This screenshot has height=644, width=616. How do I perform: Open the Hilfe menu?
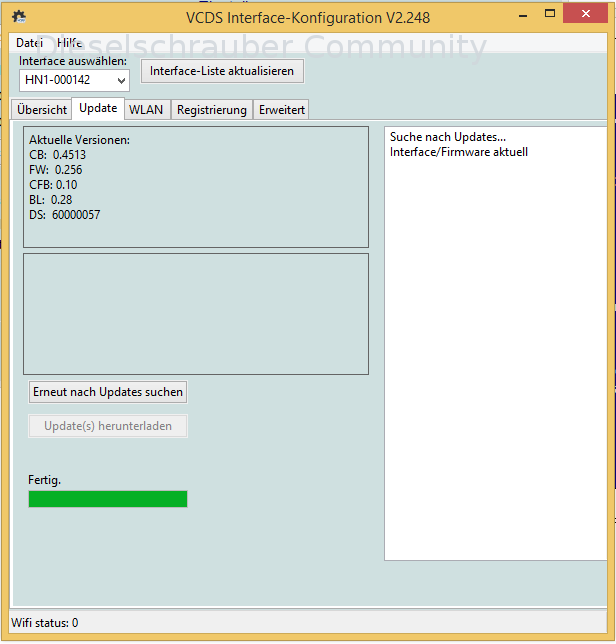(x=69, y=43)
